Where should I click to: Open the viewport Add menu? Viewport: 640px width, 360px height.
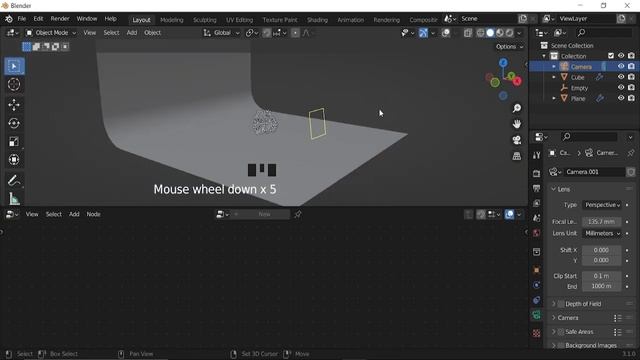click(x=131, y=33)
